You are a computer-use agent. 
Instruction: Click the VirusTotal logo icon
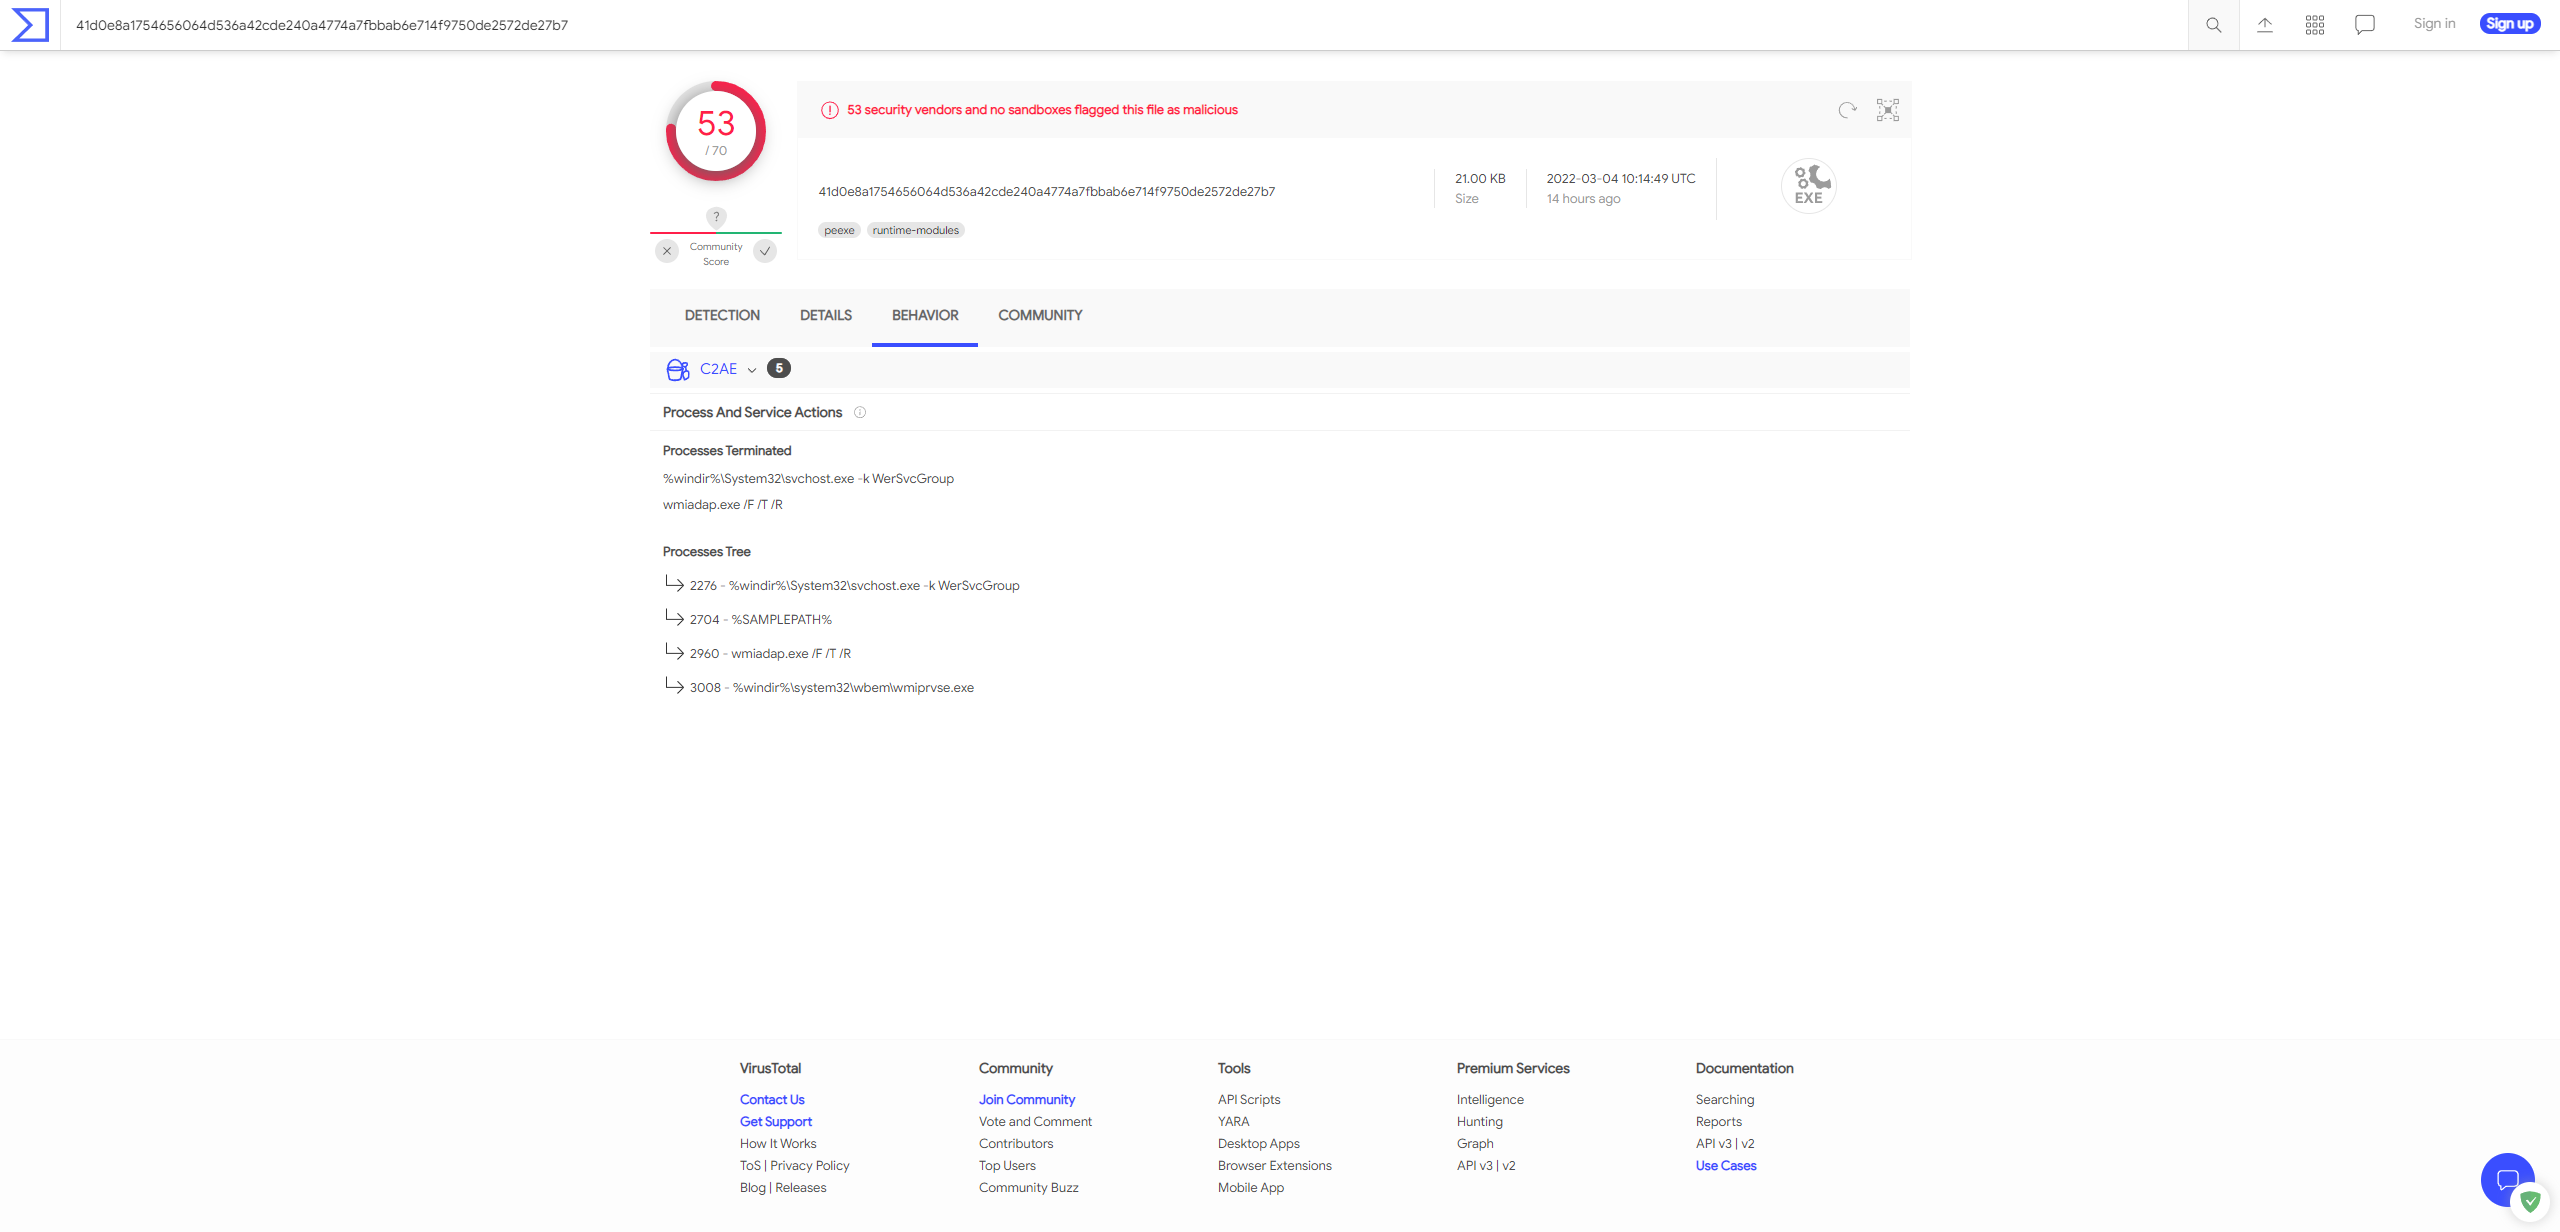pos(30,25)
